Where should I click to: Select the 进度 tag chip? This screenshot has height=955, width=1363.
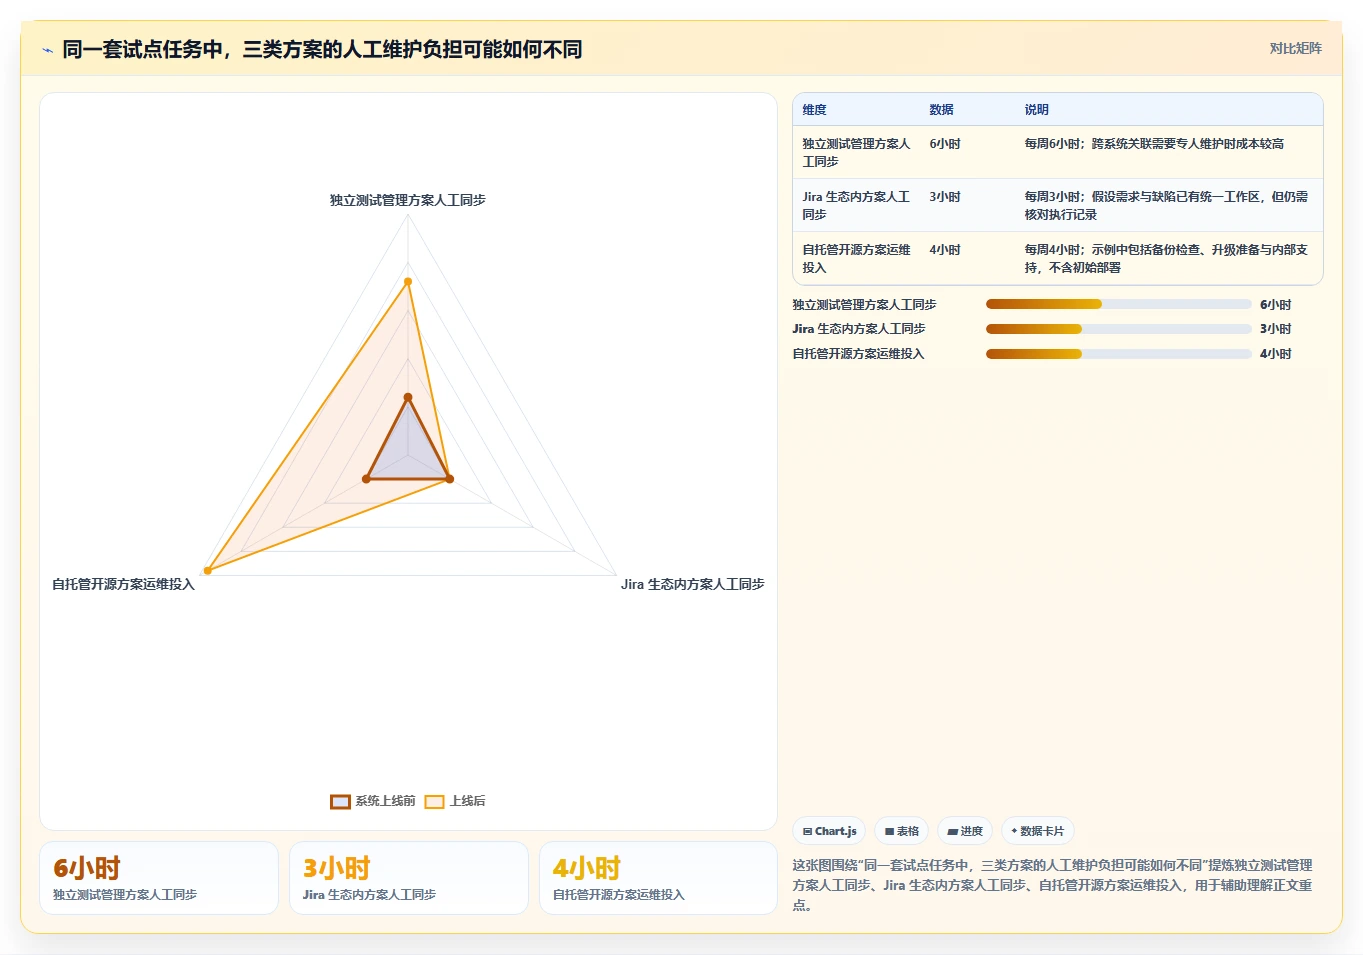965,831
